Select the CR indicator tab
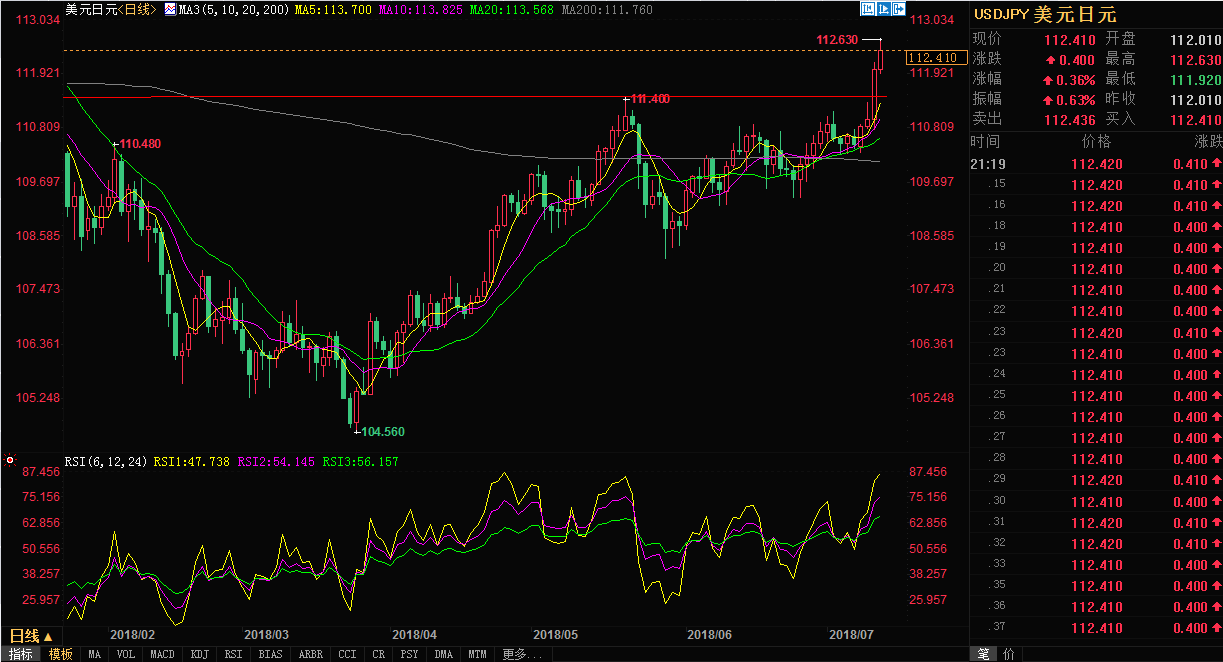This screenshot has height=662, width=1223. tap(378, 654)
